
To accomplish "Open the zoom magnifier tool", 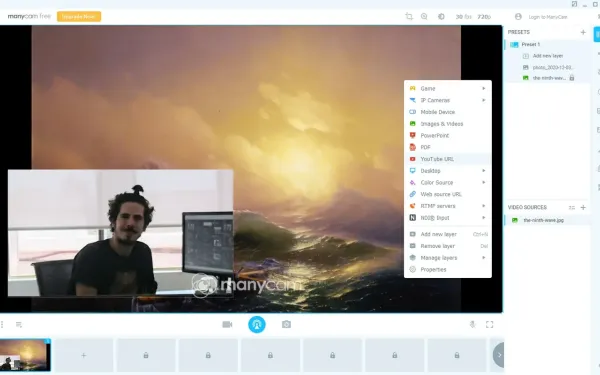I will (x=424, y=16).
